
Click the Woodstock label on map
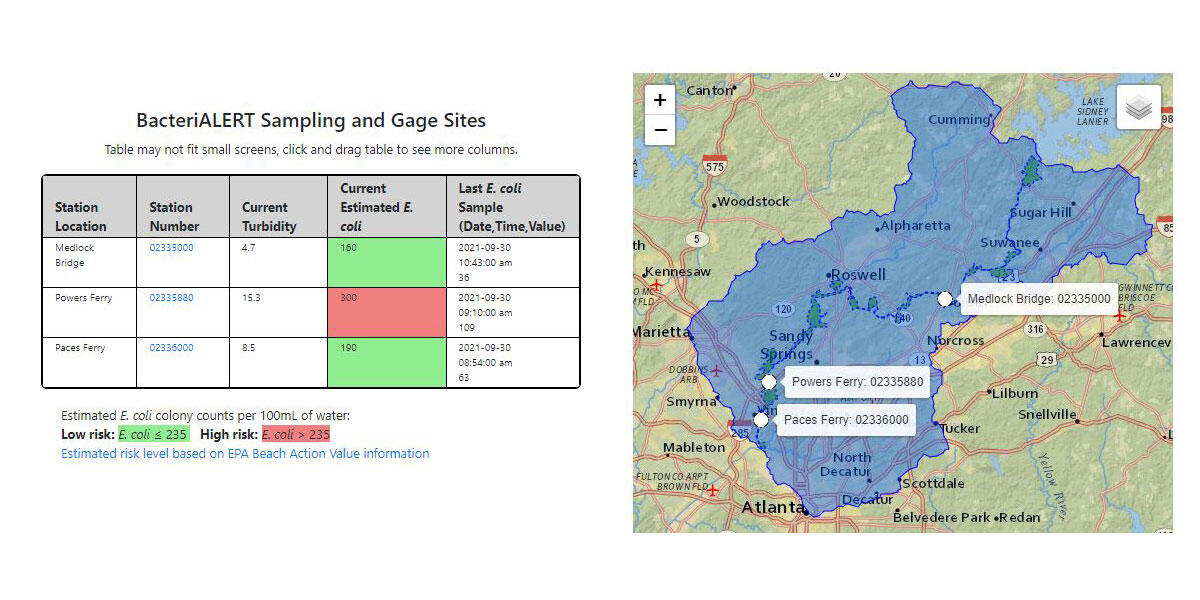click(754, 201)
